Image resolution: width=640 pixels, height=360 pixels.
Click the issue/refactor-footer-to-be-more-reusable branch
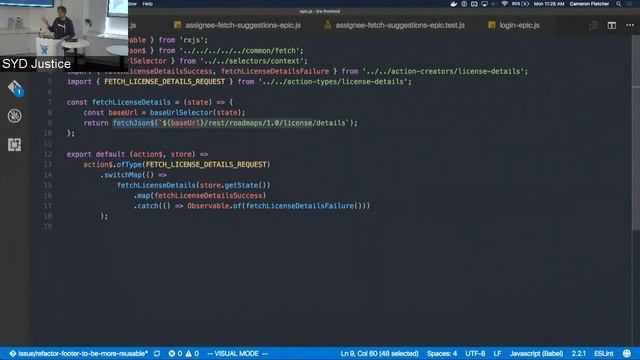(x=78, y=353)
